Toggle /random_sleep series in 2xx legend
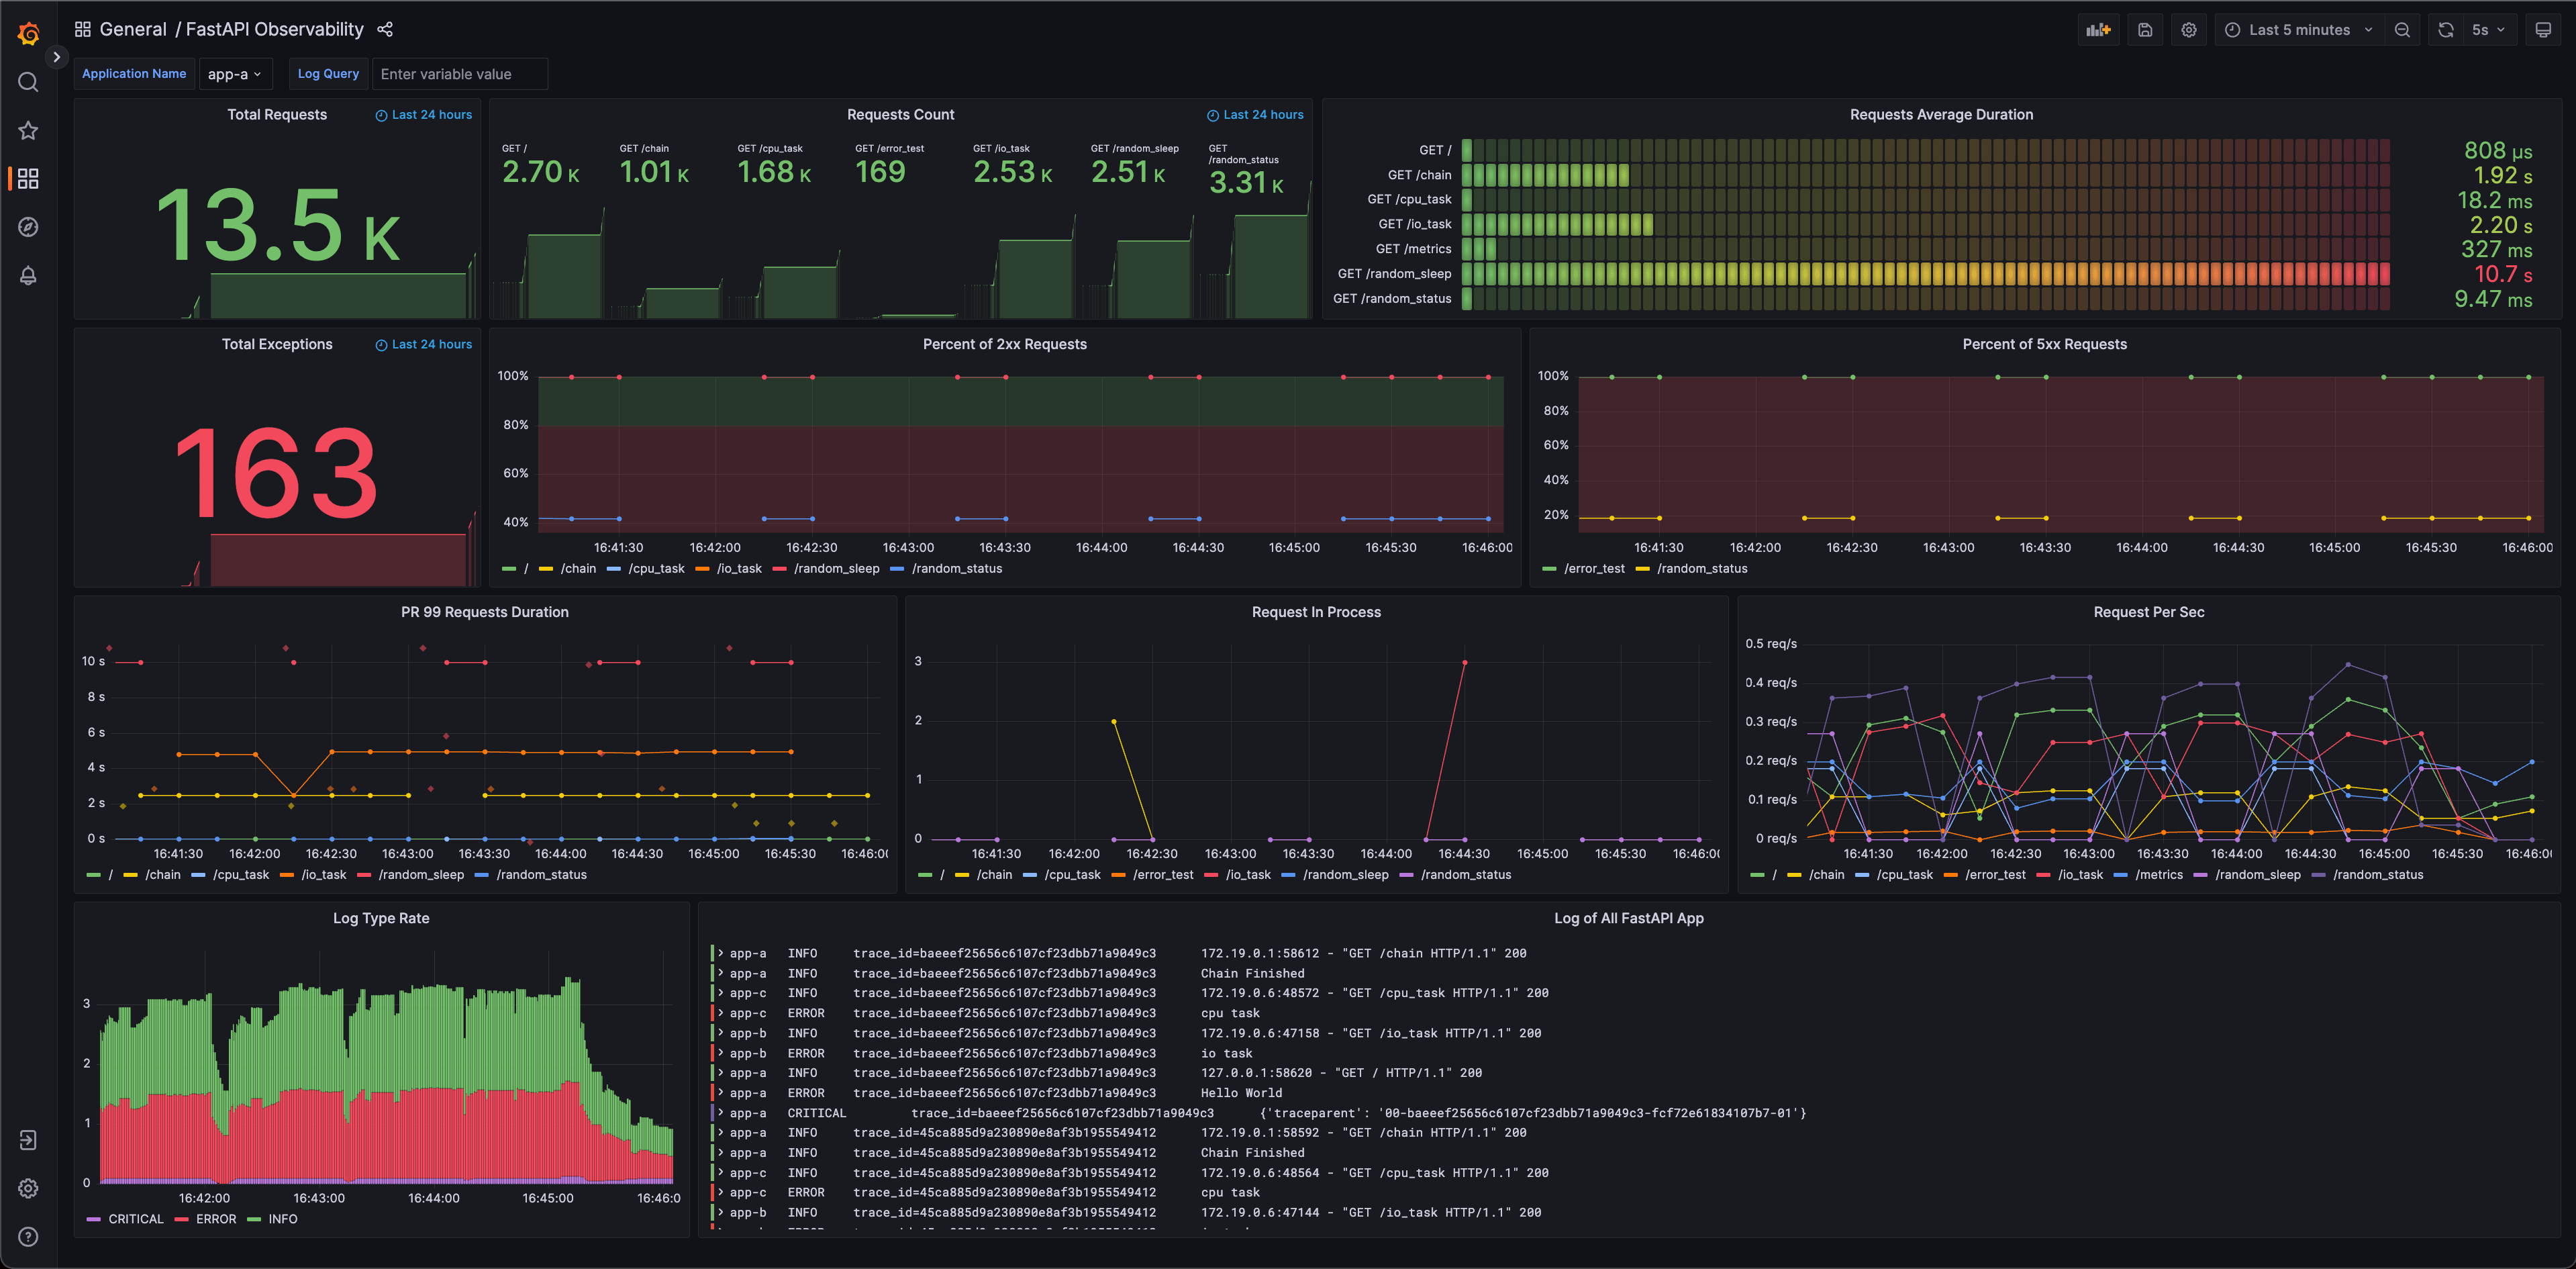This screenshot has width=2576, height=1269. pyautogui.click(x=836, y=569)
